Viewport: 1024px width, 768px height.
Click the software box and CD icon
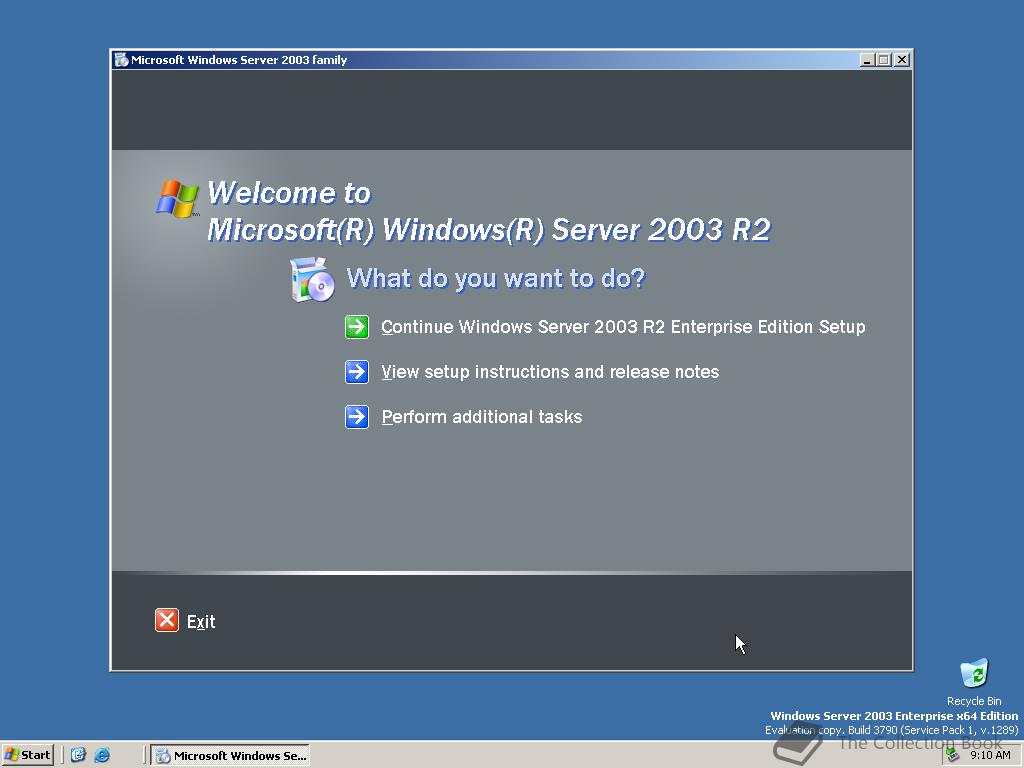pyautogui.click(x=311, y=281)
